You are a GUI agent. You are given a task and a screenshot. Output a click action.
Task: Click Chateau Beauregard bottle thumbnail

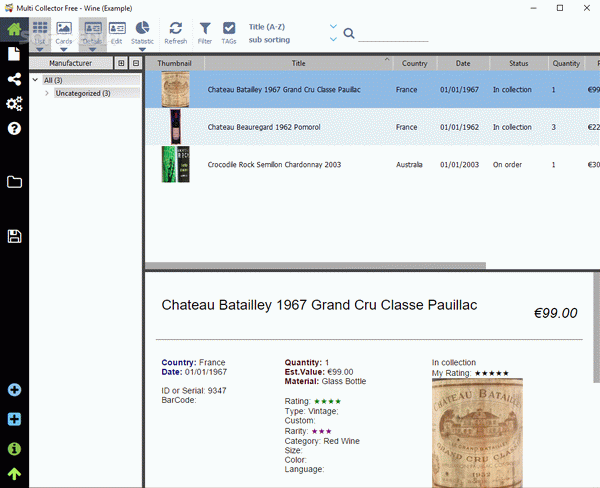pyautogui.click(x=176, y=127)
